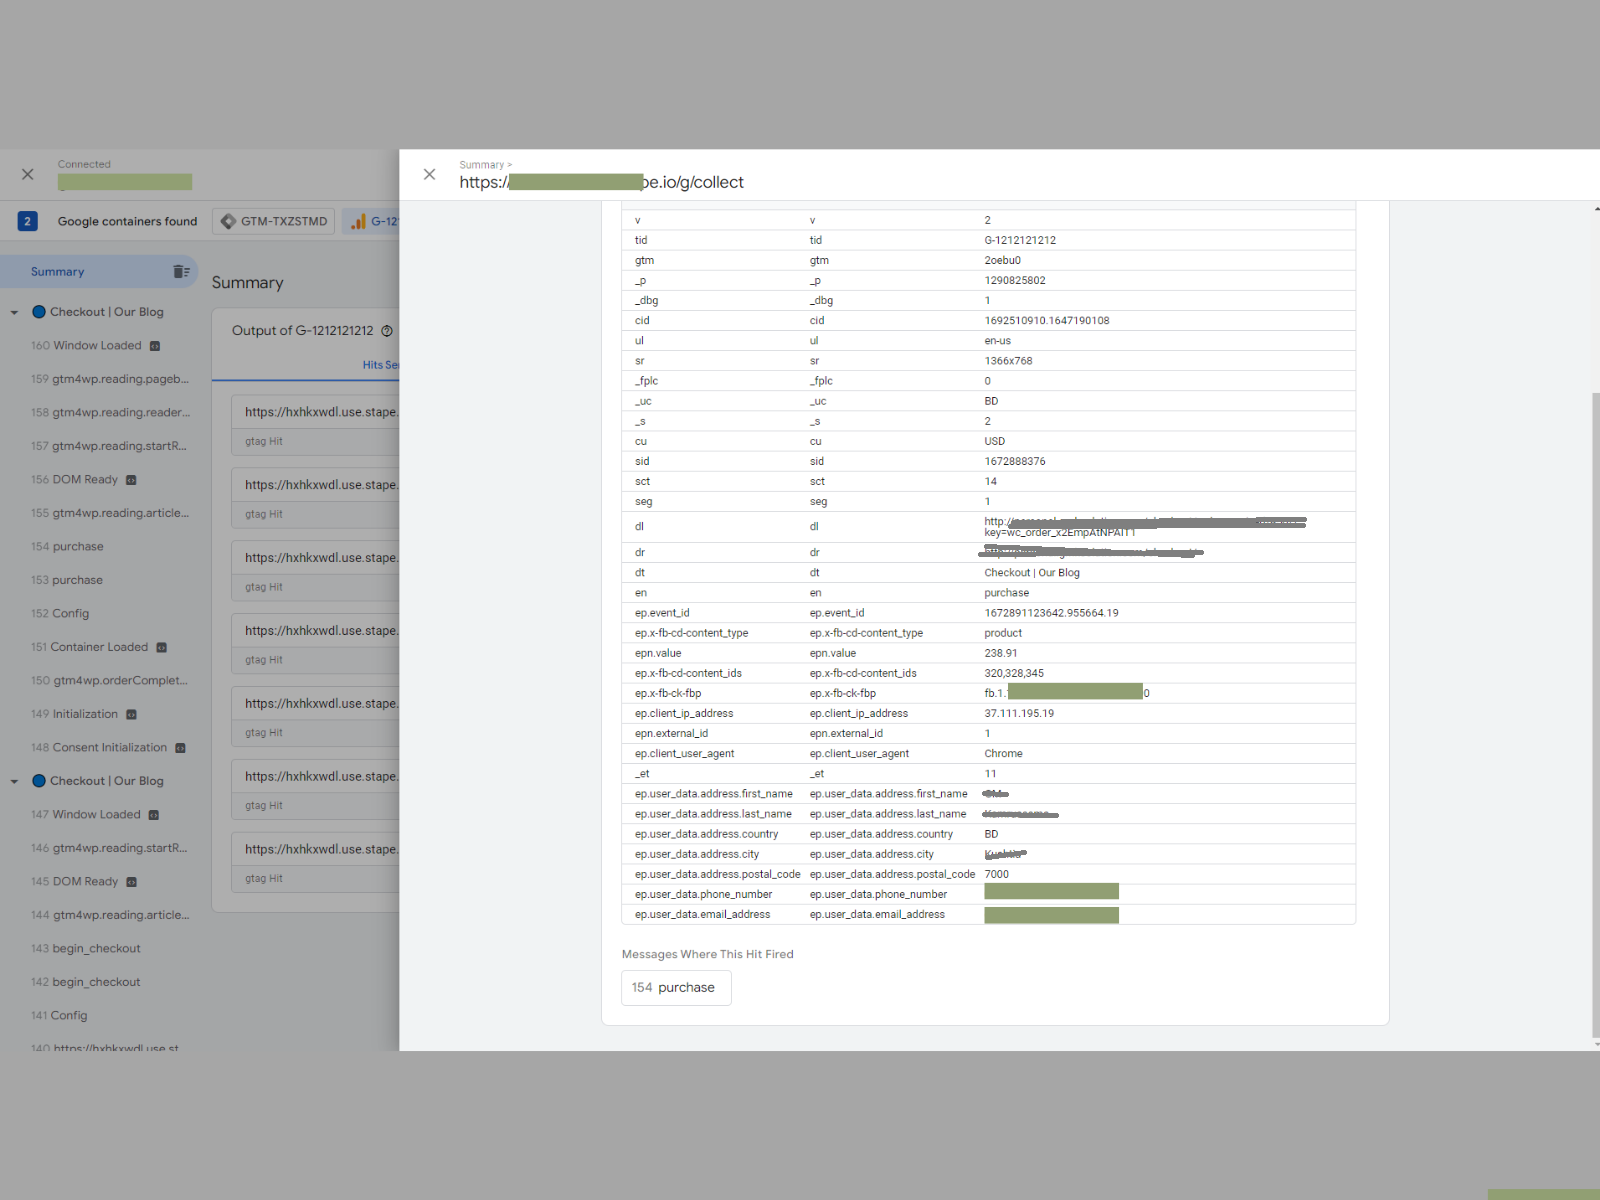Collapse the second Checkout | Our Blog tree arrow
Screen dimensions: 1600x1200
tap(14, 780)
